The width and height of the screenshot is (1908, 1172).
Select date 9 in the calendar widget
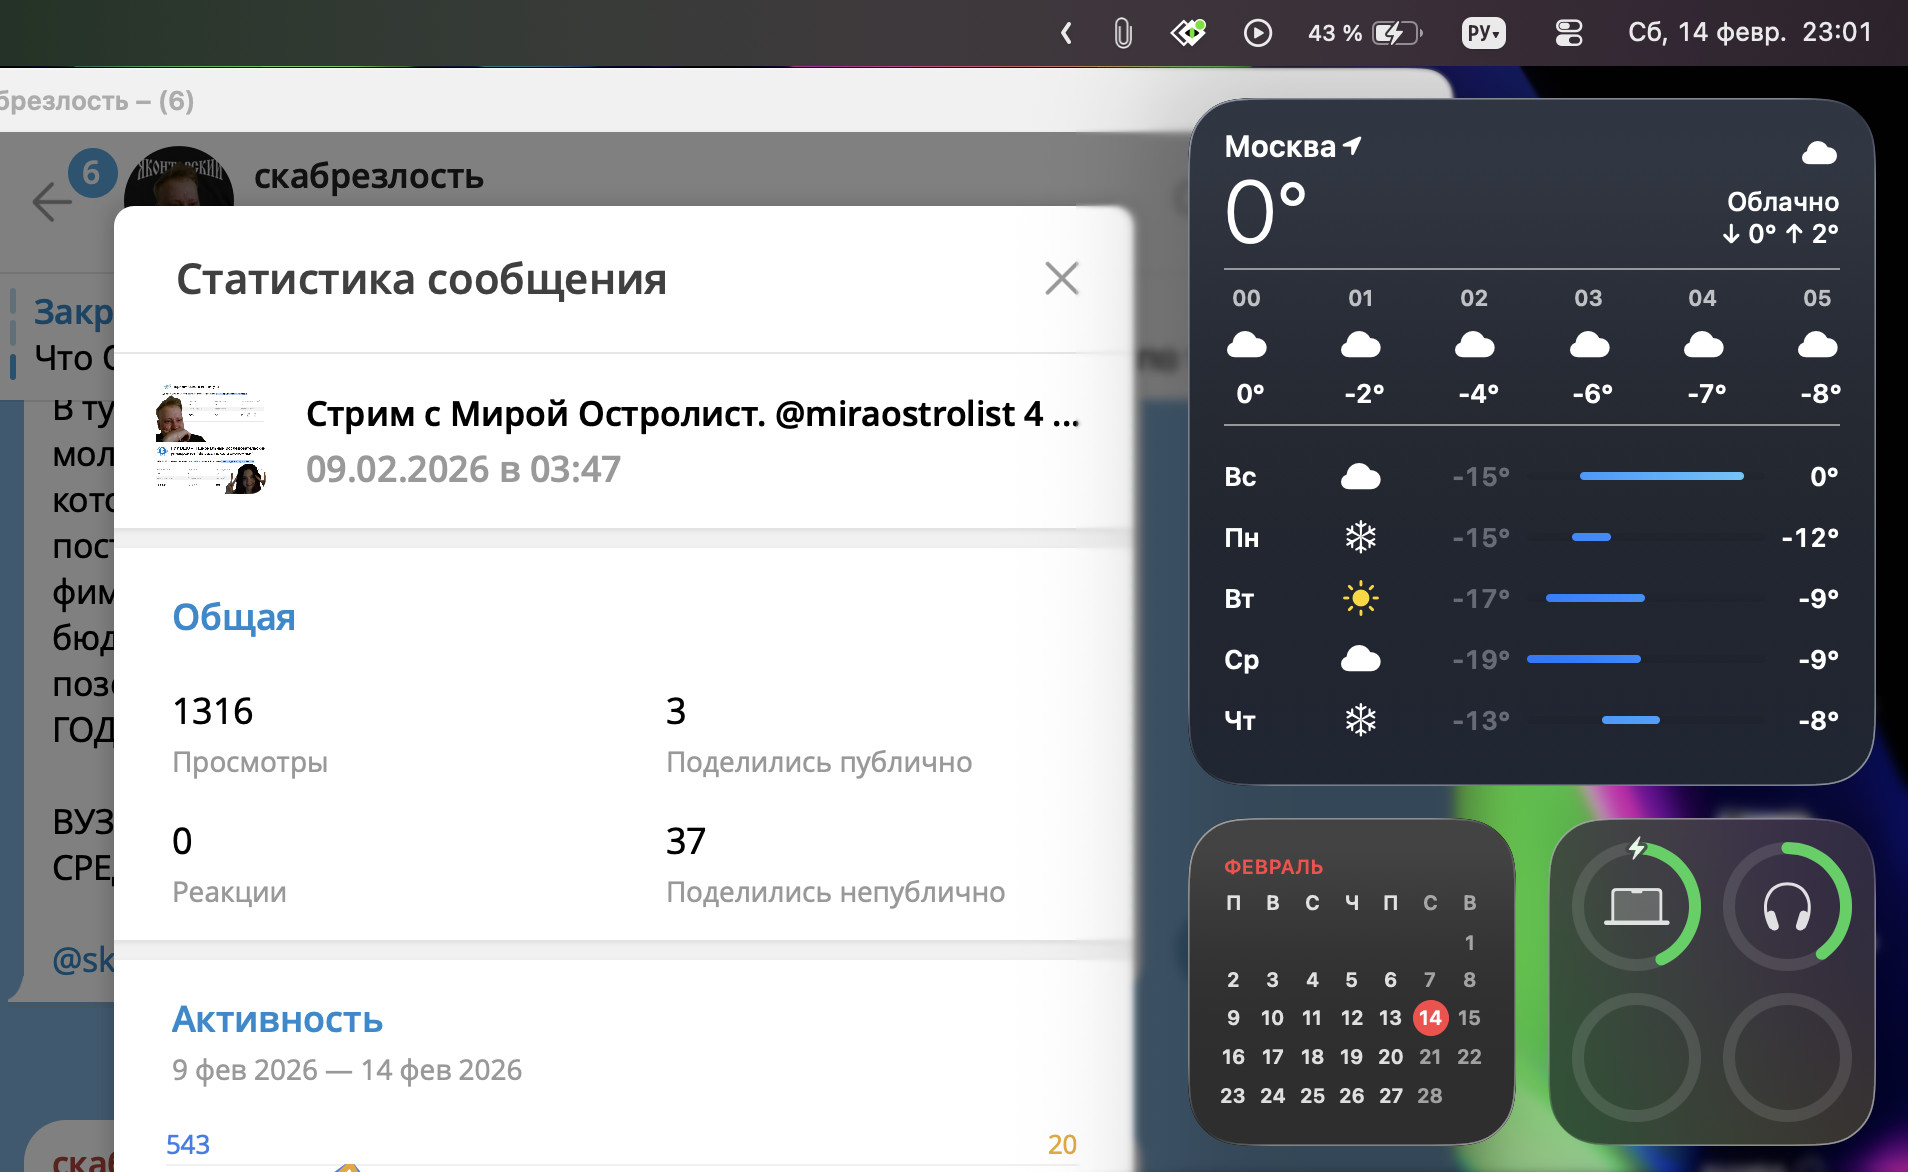tap(1233, 1018)
